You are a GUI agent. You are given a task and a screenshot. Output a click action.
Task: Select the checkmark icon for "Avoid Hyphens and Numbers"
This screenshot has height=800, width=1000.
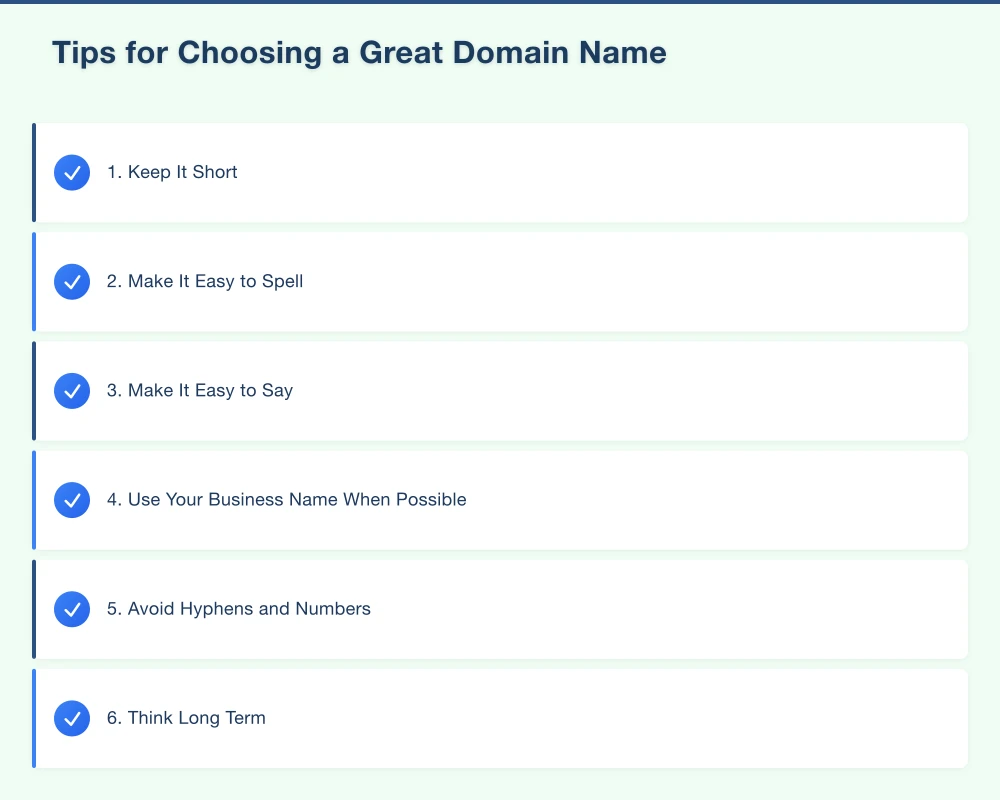[72, 609]
